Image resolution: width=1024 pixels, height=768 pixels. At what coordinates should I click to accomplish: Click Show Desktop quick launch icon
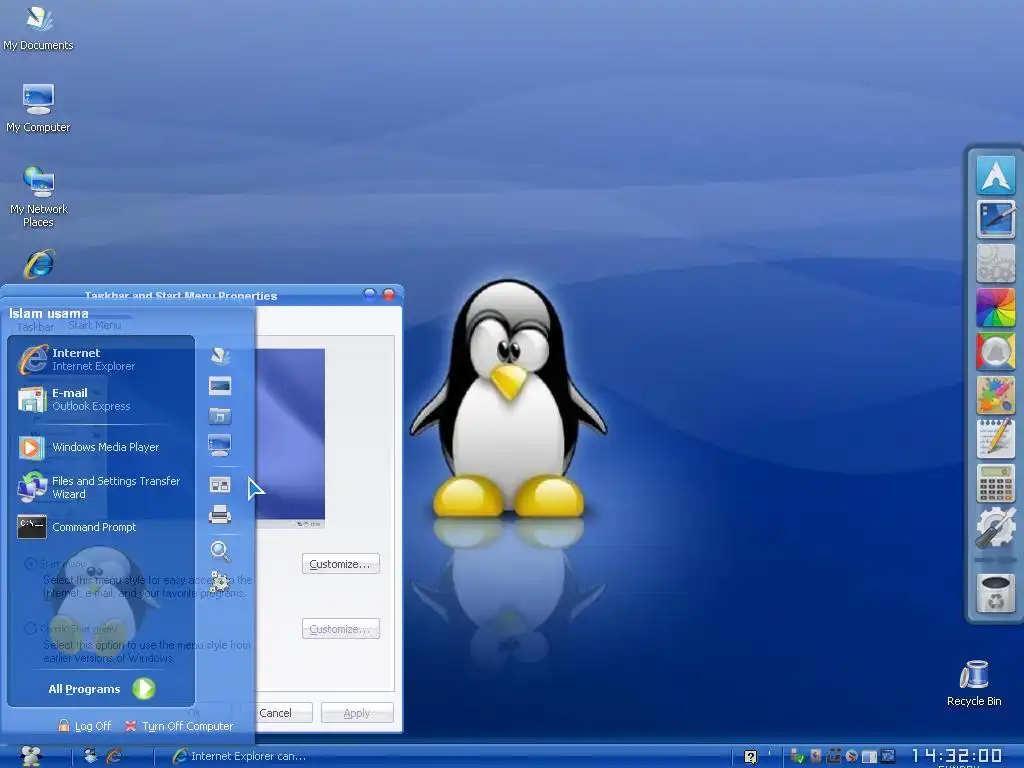(91, 756)
